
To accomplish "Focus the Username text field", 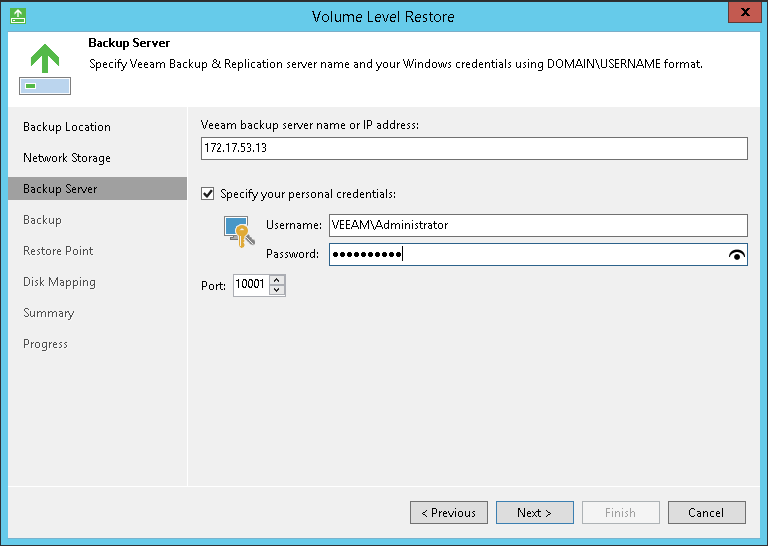I will 538,225.
